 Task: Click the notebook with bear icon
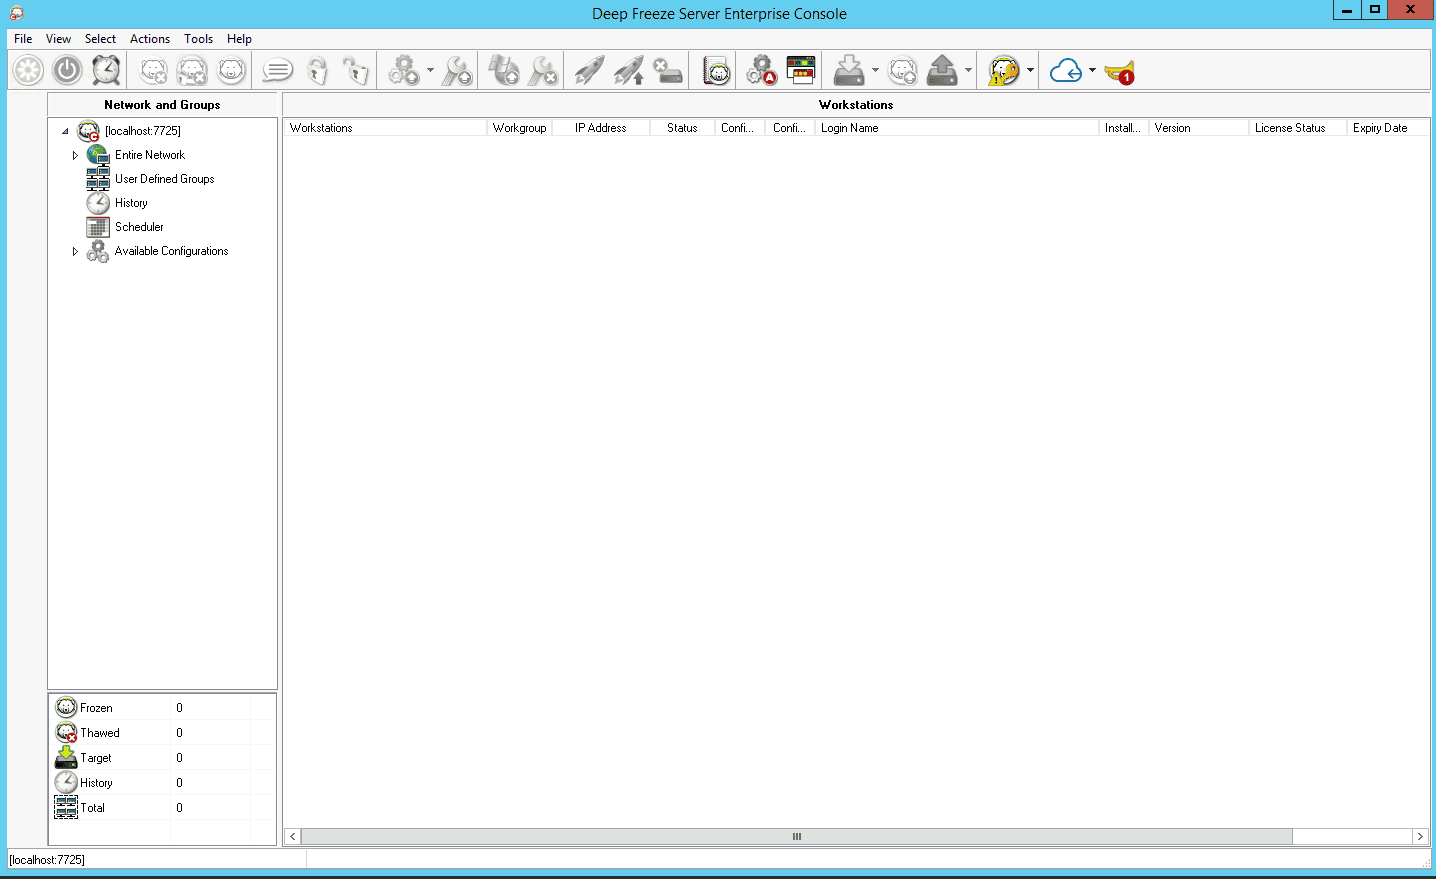tap(717, 71)
